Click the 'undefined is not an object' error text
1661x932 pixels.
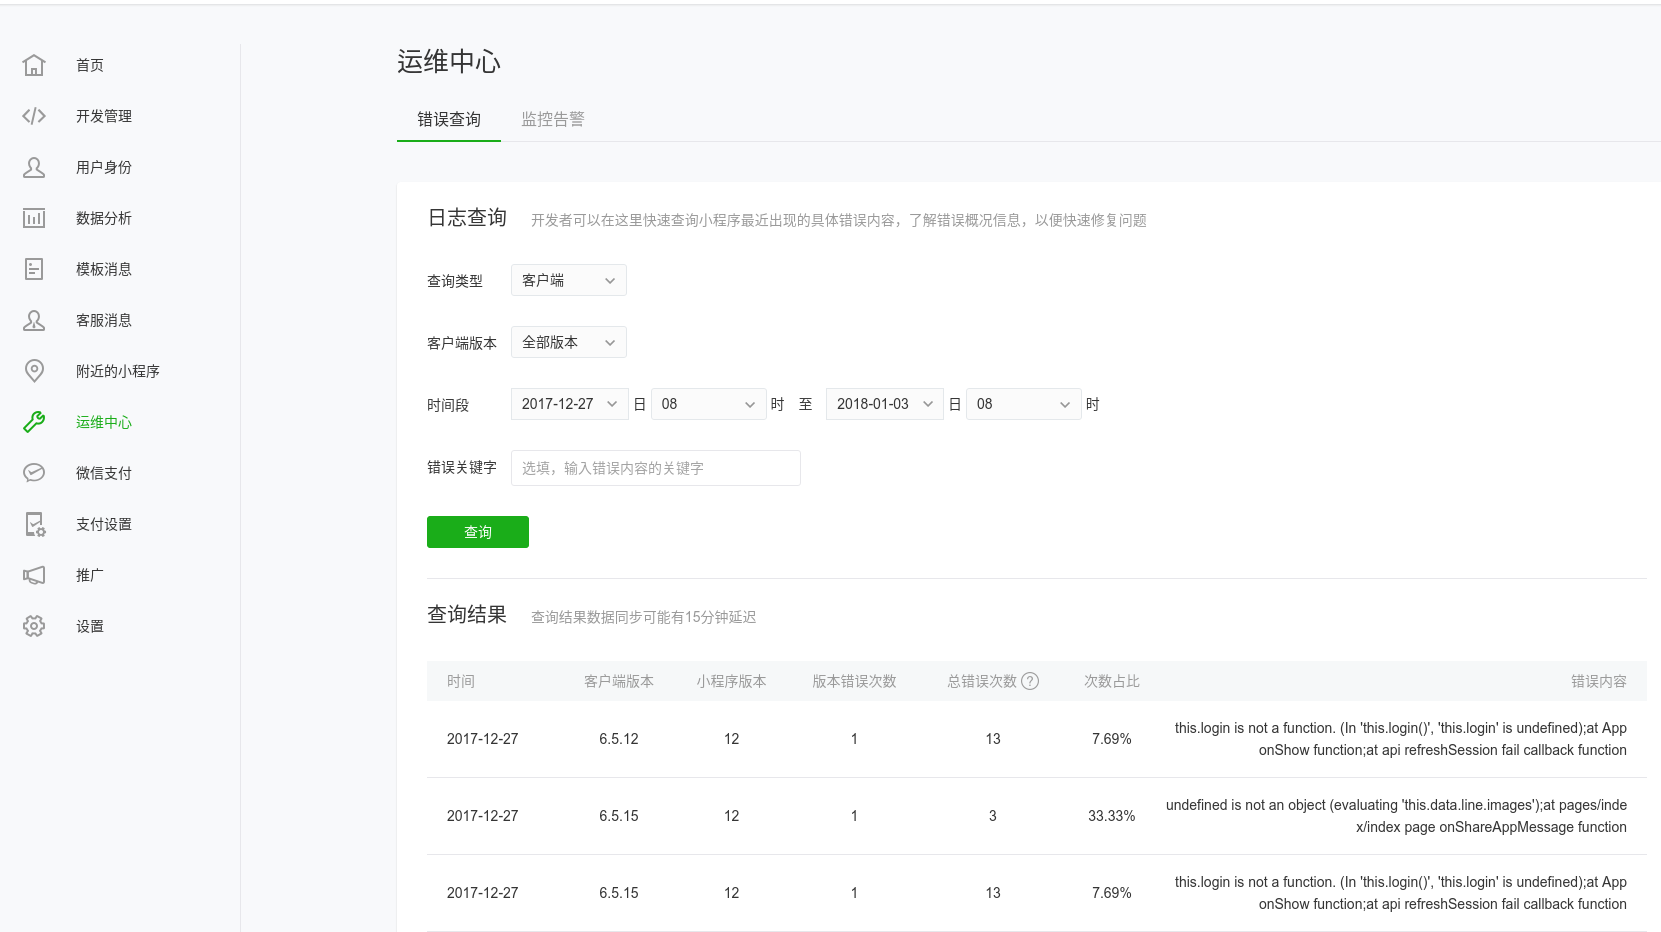(1397, 816)
